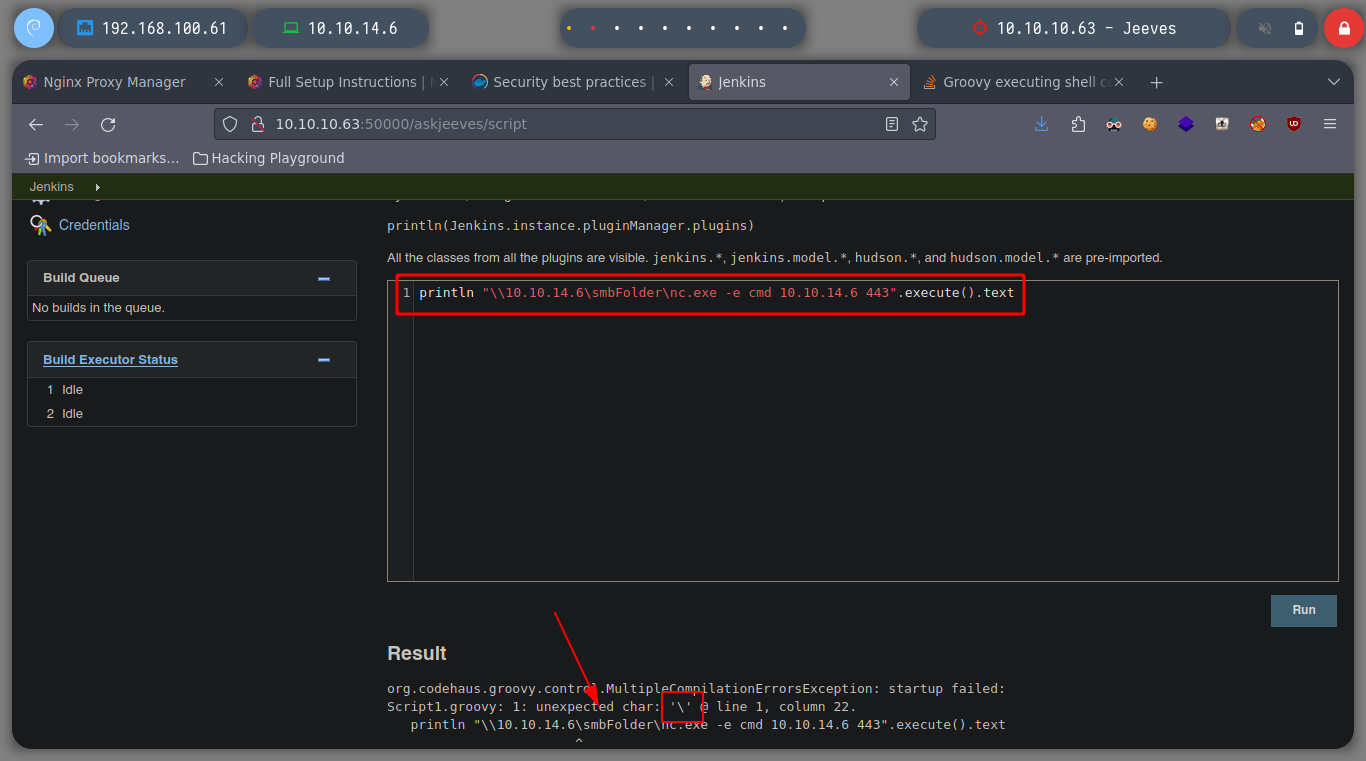The width and height of the screenshot is (1366, 761).
Task: Click the Debian menu launcher icon
Action: pos(34,28)
